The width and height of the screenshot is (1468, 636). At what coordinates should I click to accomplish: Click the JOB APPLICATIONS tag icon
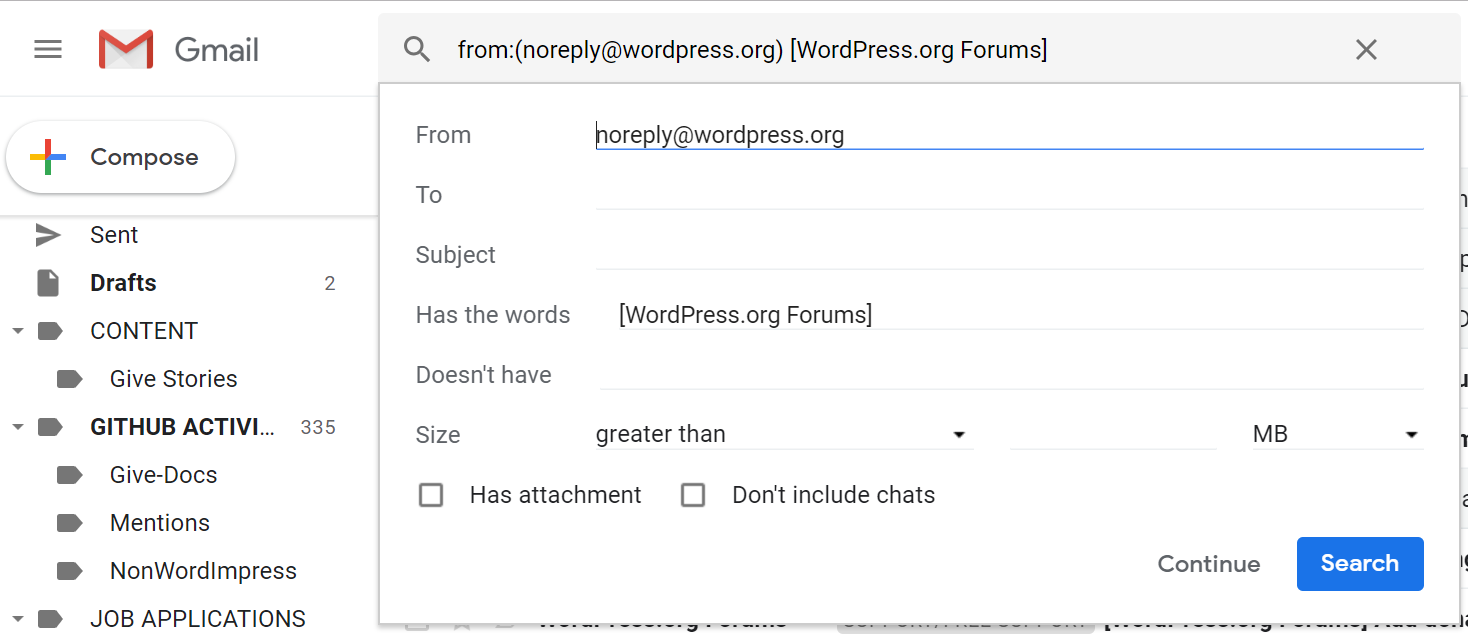[x=50, y=619]
